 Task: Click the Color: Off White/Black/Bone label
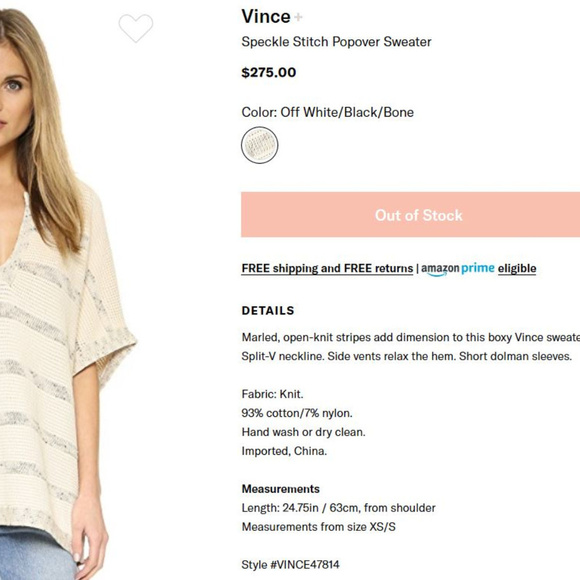pyautogui.click(x=327, y=112)
